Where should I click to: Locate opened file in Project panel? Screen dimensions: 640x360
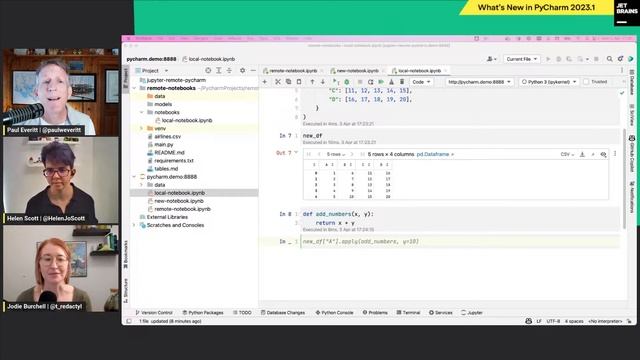point(208,71)
